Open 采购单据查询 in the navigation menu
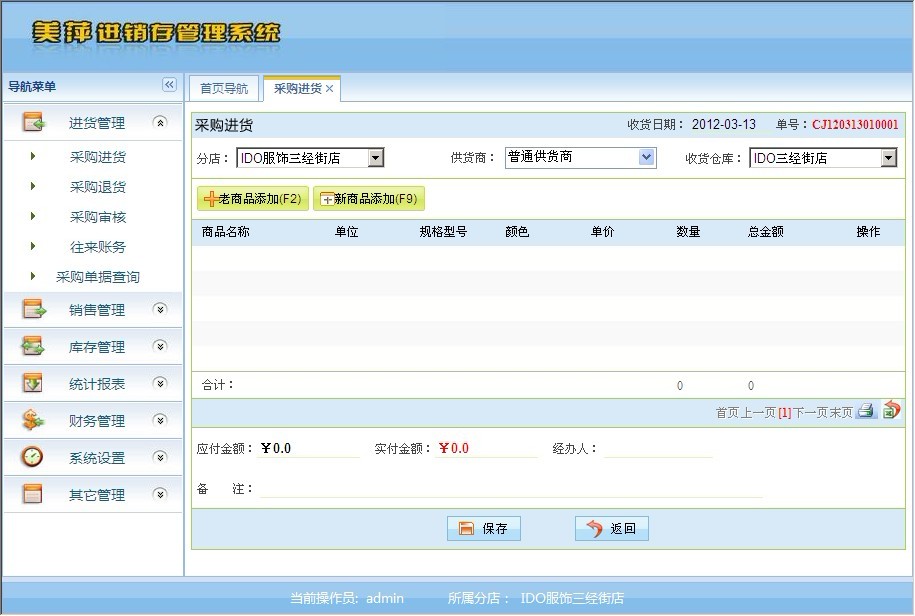915x616 pixels. pyautogui.click(x=98, y=277)
